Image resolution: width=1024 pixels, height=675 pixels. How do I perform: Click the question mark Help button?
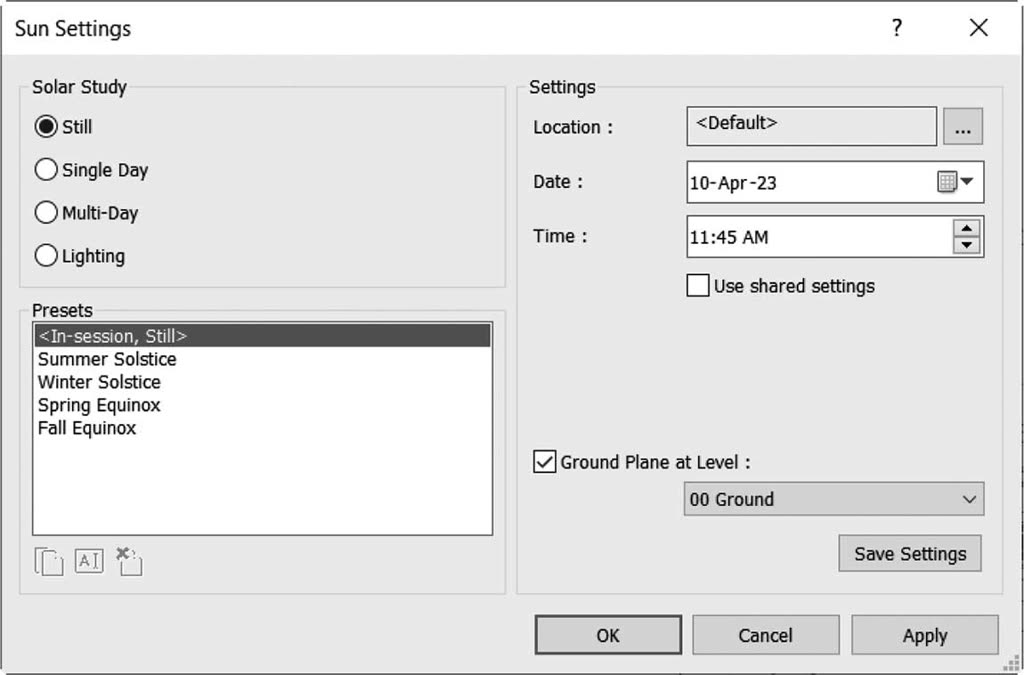tap(897, 27)
